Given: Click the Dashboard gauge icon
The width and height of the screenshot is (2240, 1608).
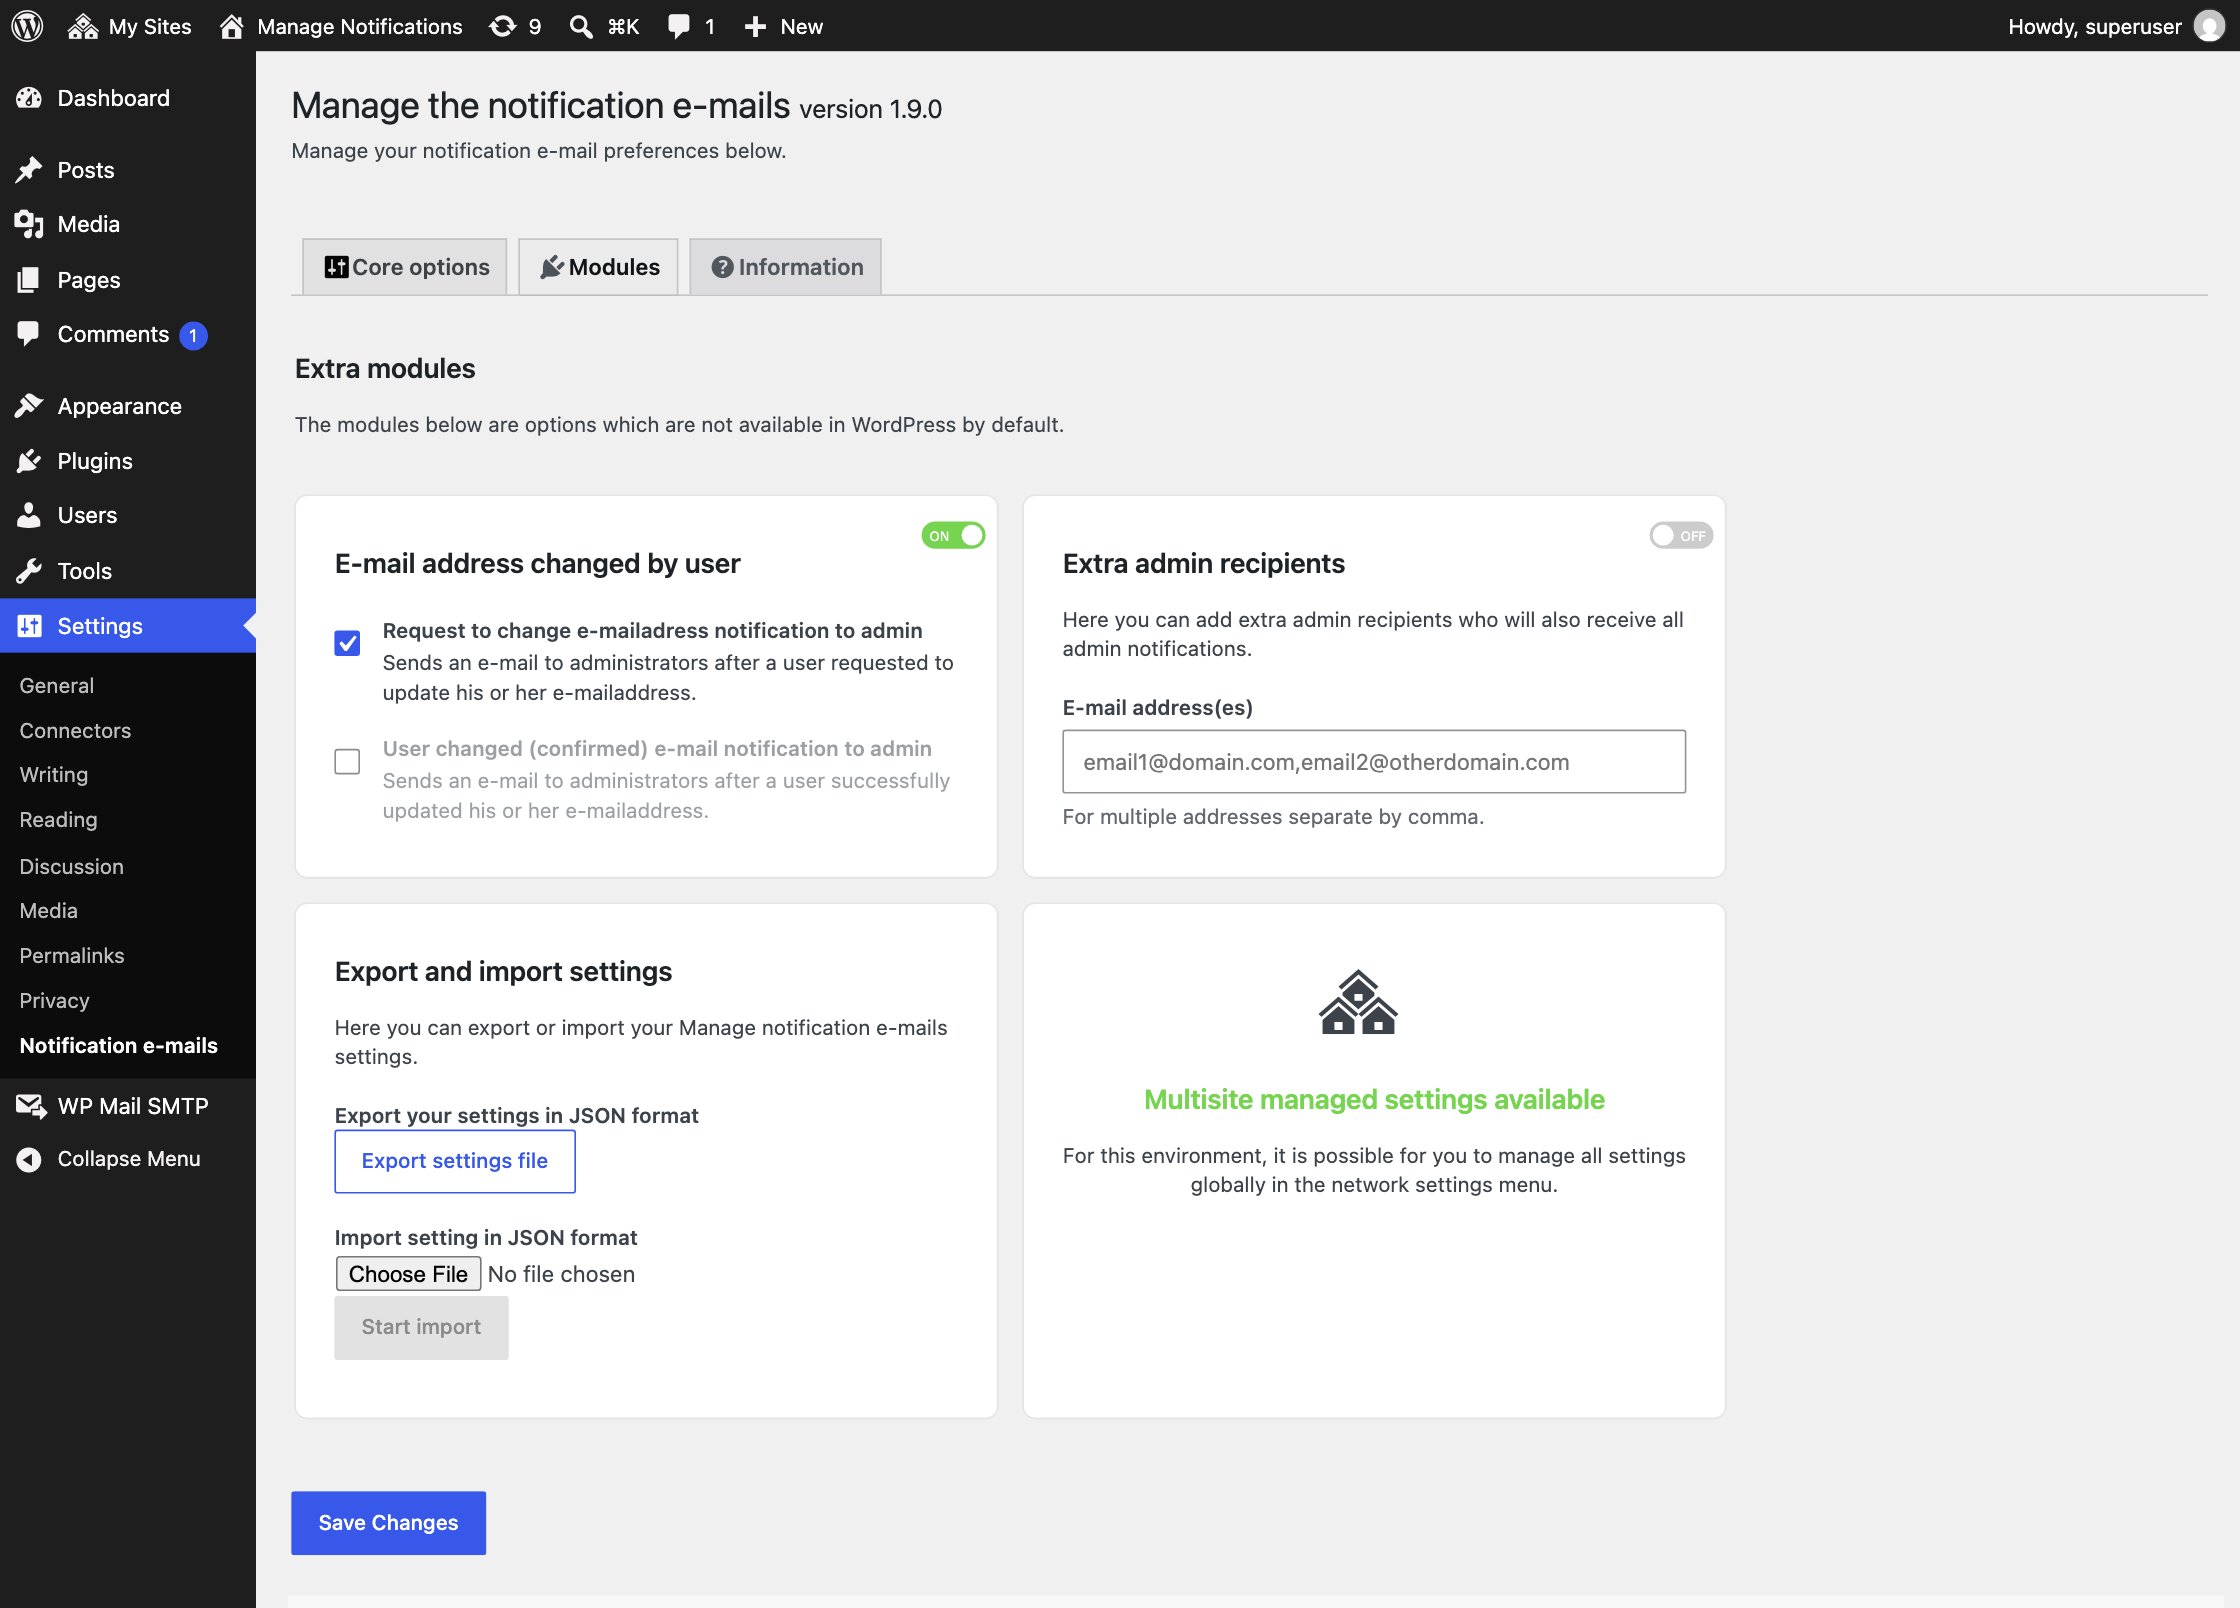Looking at the screenshot, I should (x=29, y=98).
